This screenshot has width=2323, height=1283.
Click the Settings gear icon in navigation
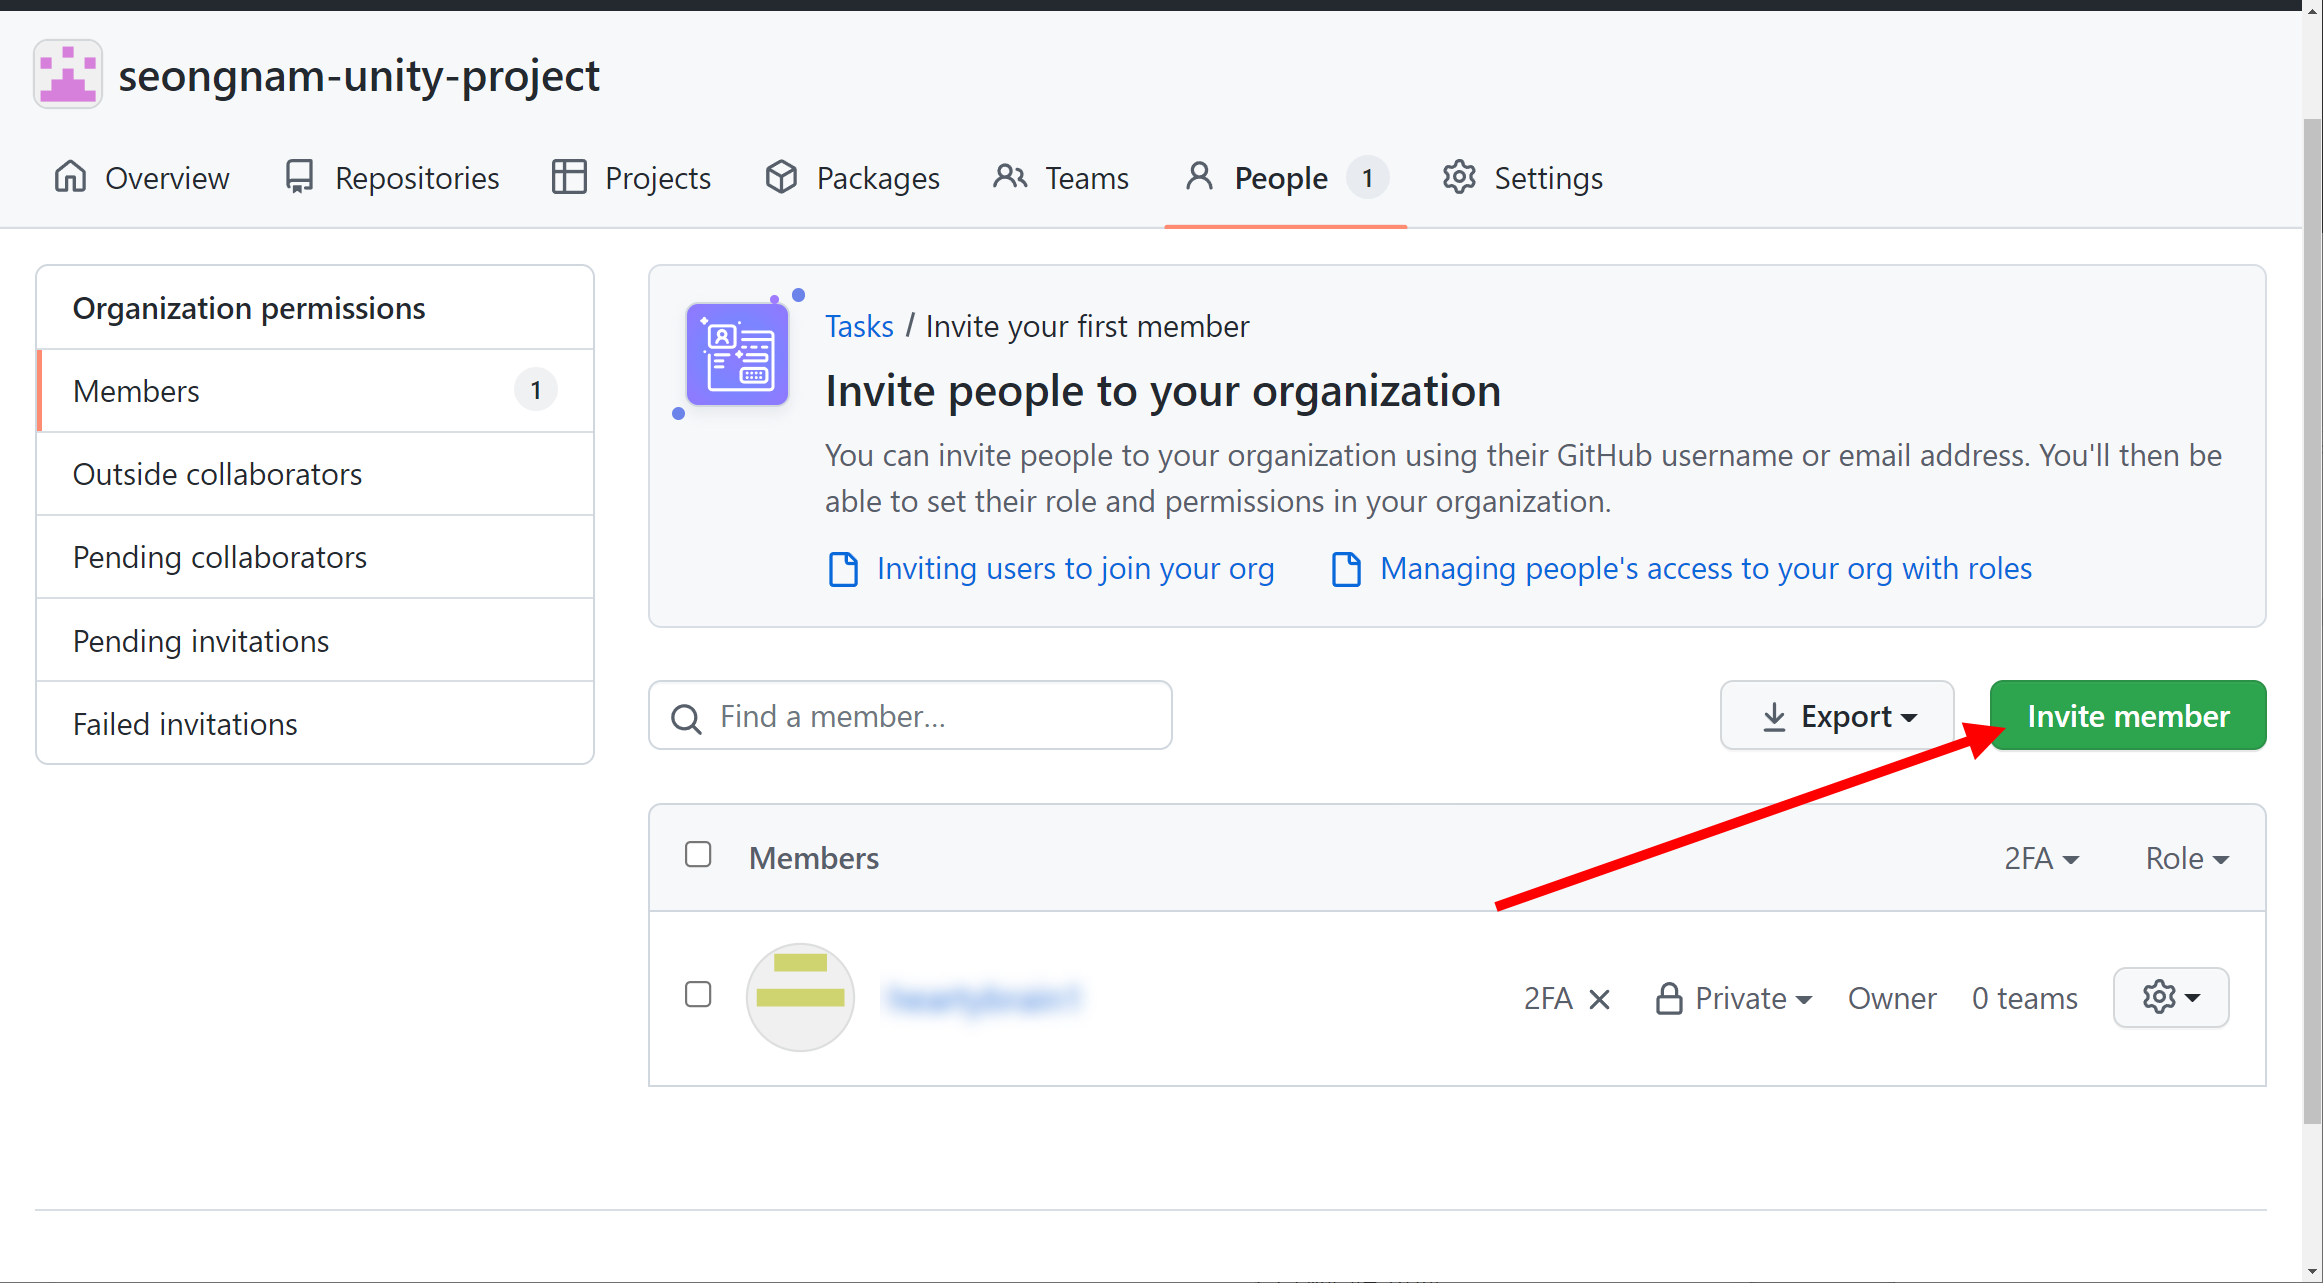click(1459, 177)
